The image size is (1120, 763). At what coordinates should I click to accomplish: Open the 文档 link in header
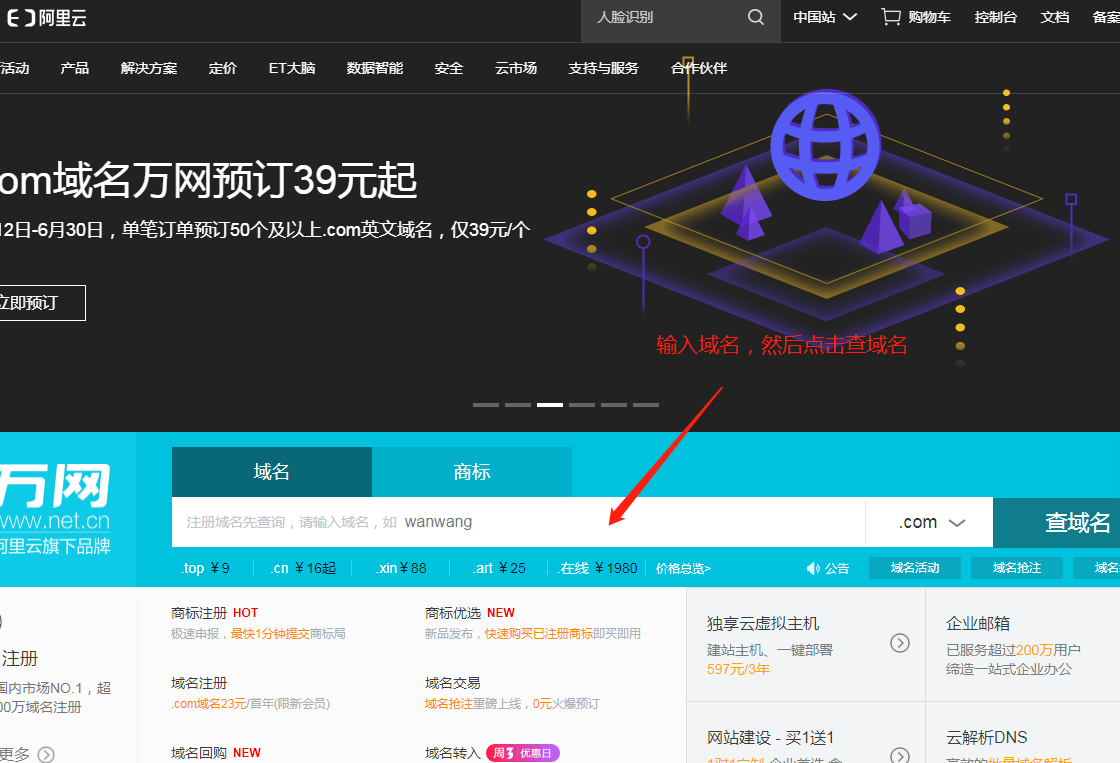1055,17
